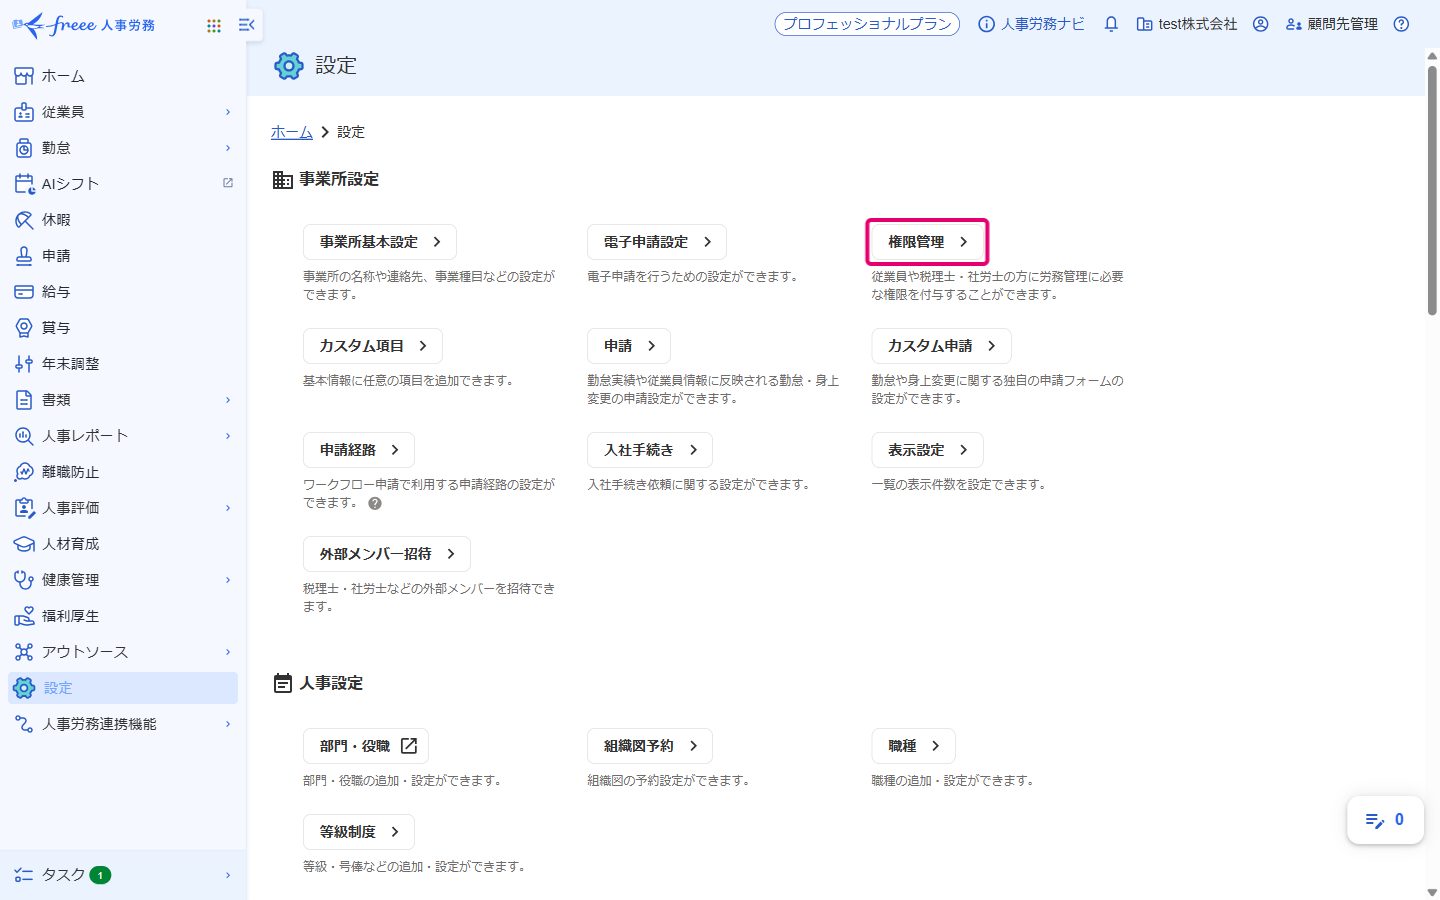The width and height of the screenshot is (1440, 900).
Task: Open 顧問先管理 in the header
Action: [x=1332, y=24]
